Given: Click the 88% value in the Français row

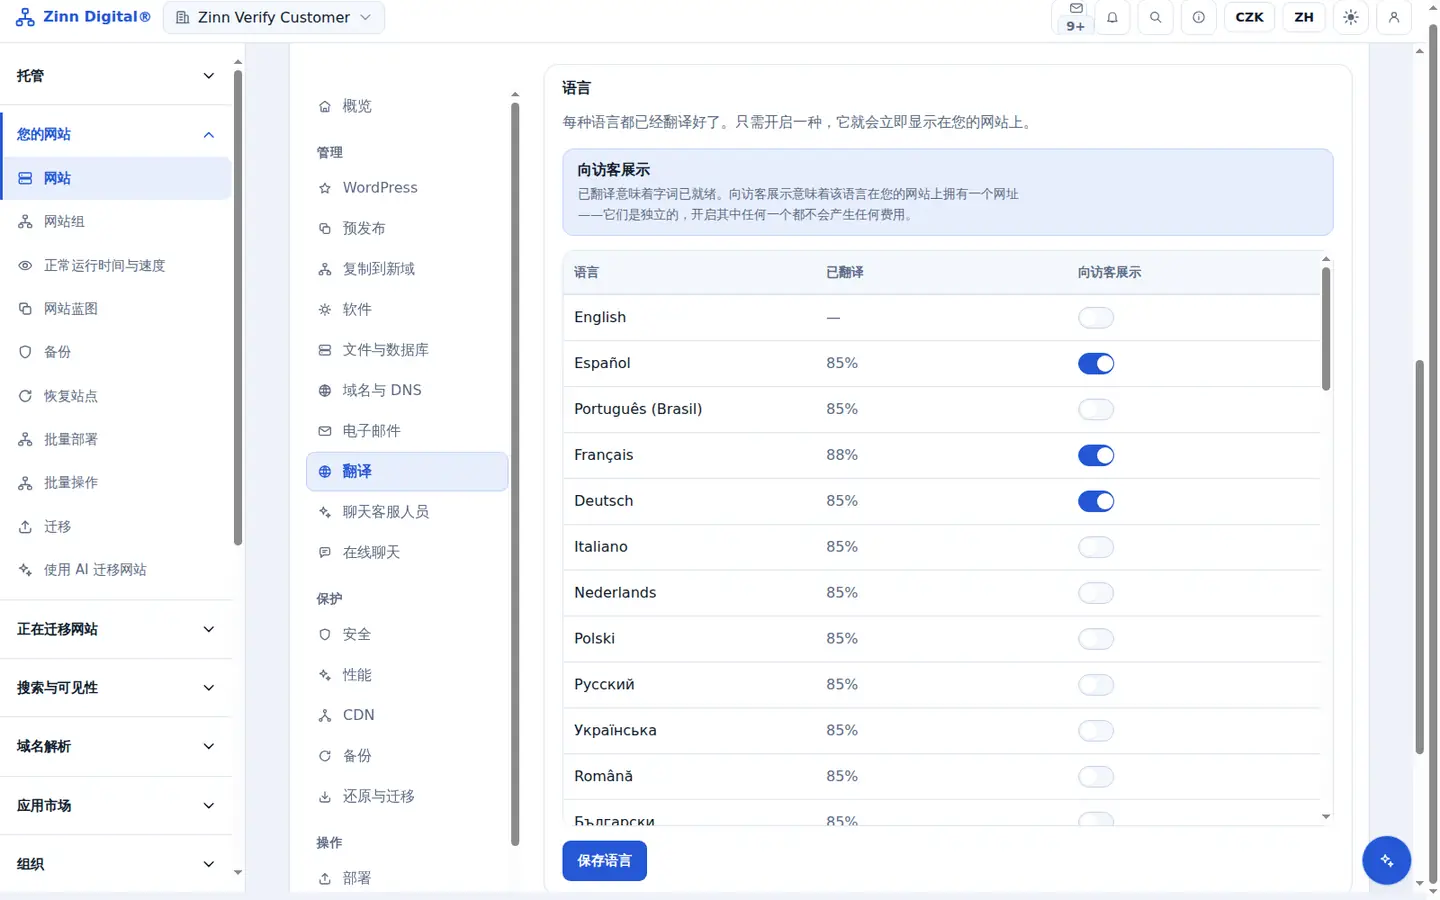Looking at the screenshot, I should (842, 455).
